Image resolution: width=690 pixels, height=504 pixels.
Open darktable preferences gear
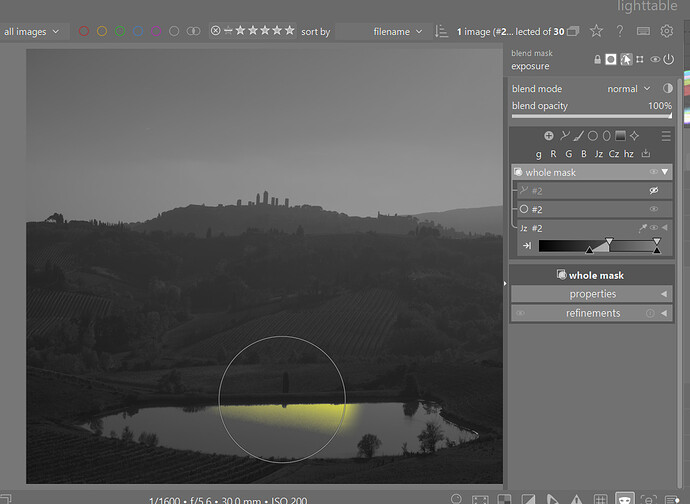pyautogui.click(x=667, y=31)
